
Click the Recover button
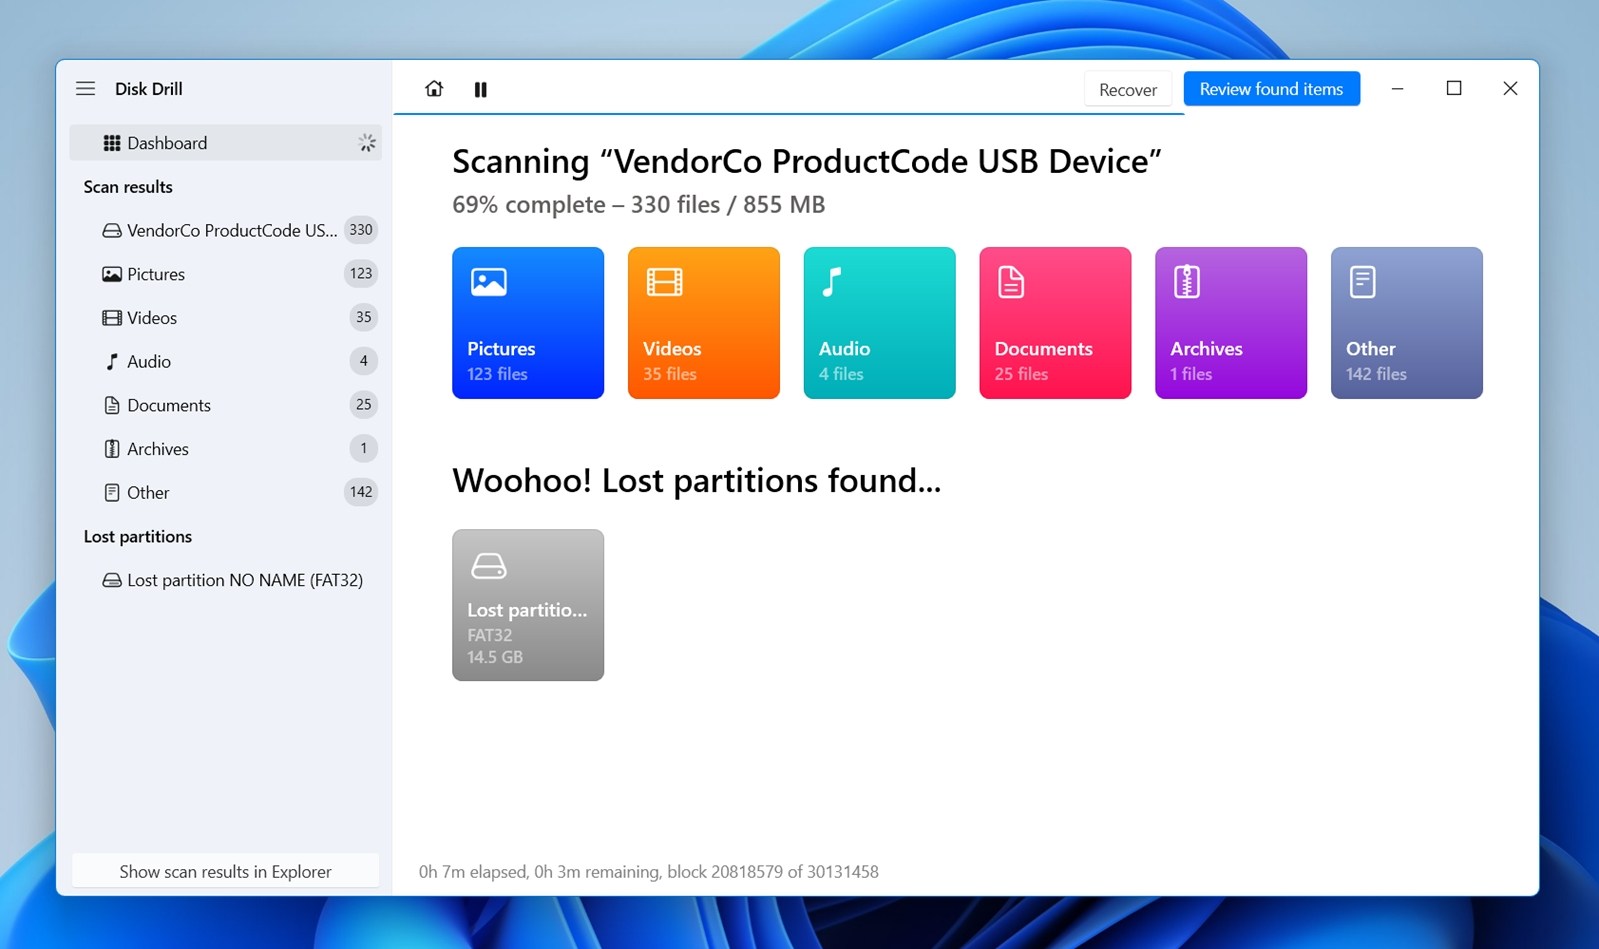point(1128,89)
